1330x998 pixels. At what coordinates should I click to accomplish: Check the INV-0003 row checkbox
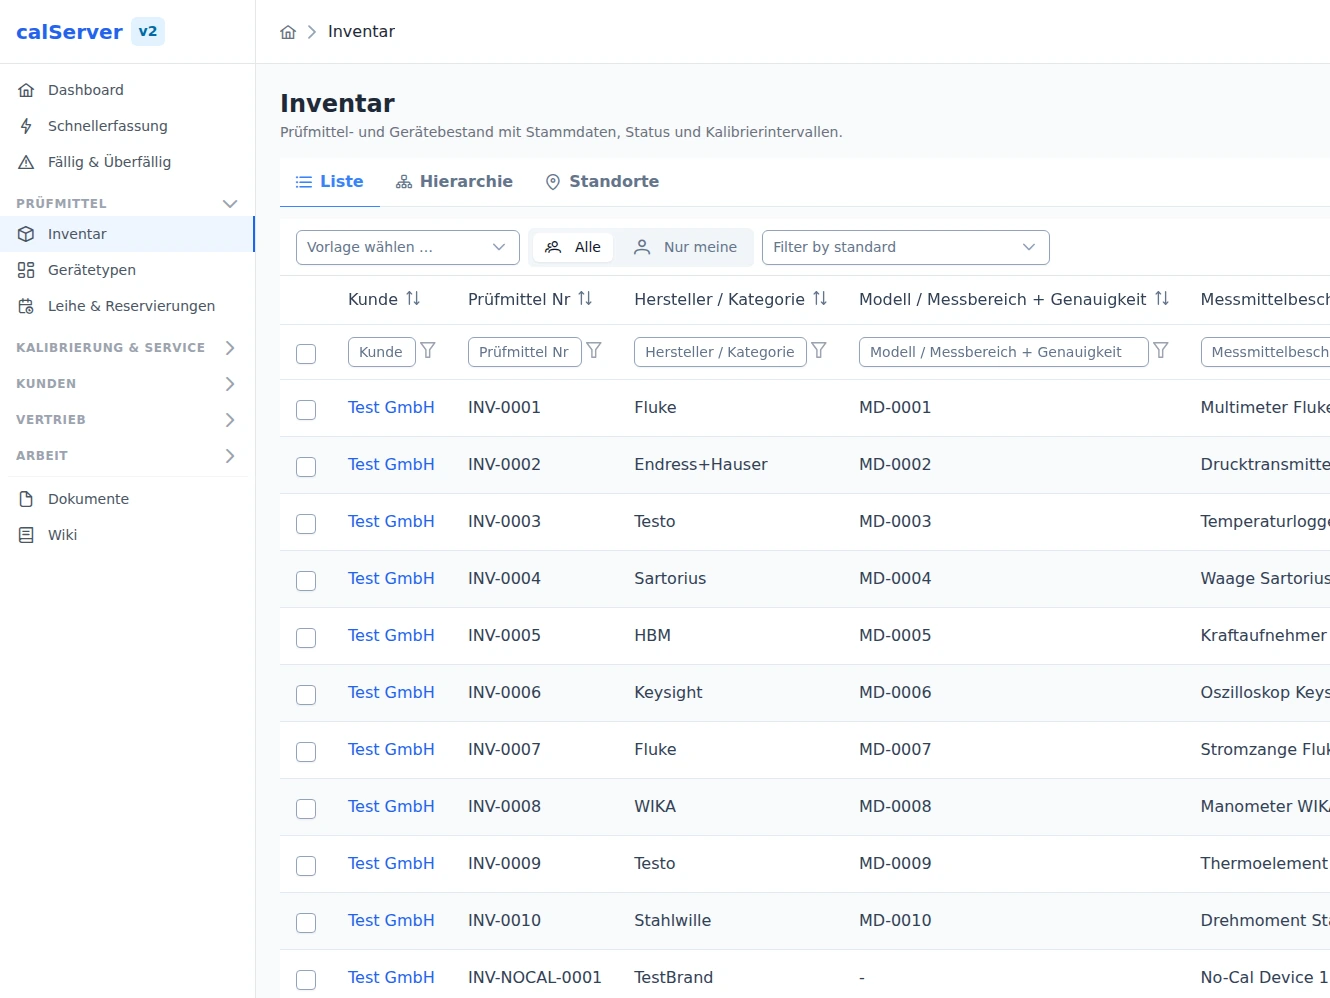[306, 524]
